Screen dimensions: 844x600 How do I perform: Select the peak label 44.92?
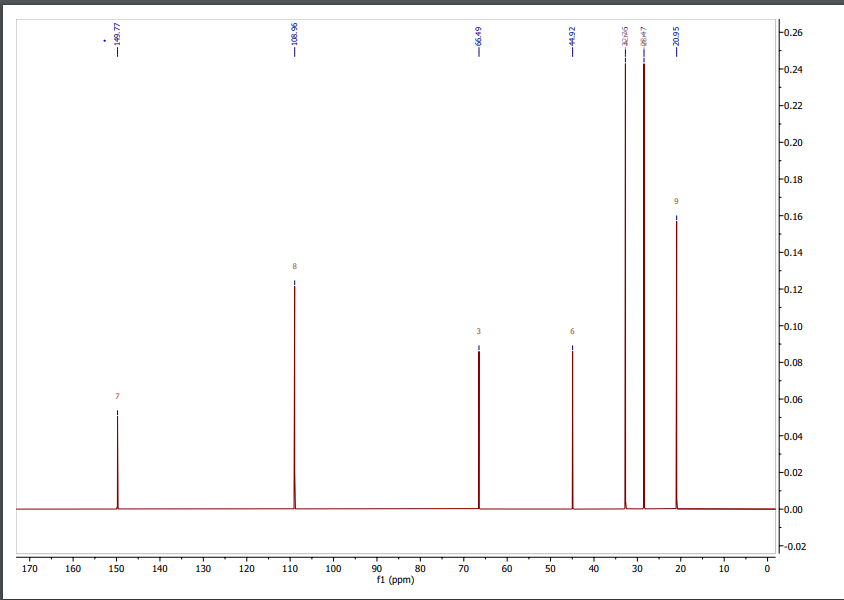point(570,33)
